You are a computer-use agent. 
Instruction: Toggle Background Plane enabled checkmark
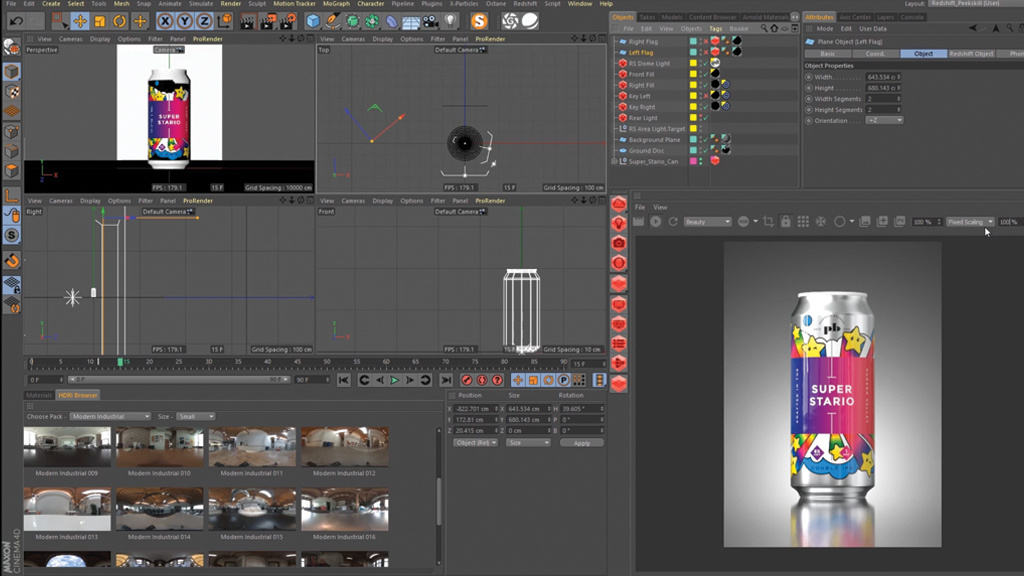tap(706, 140)
